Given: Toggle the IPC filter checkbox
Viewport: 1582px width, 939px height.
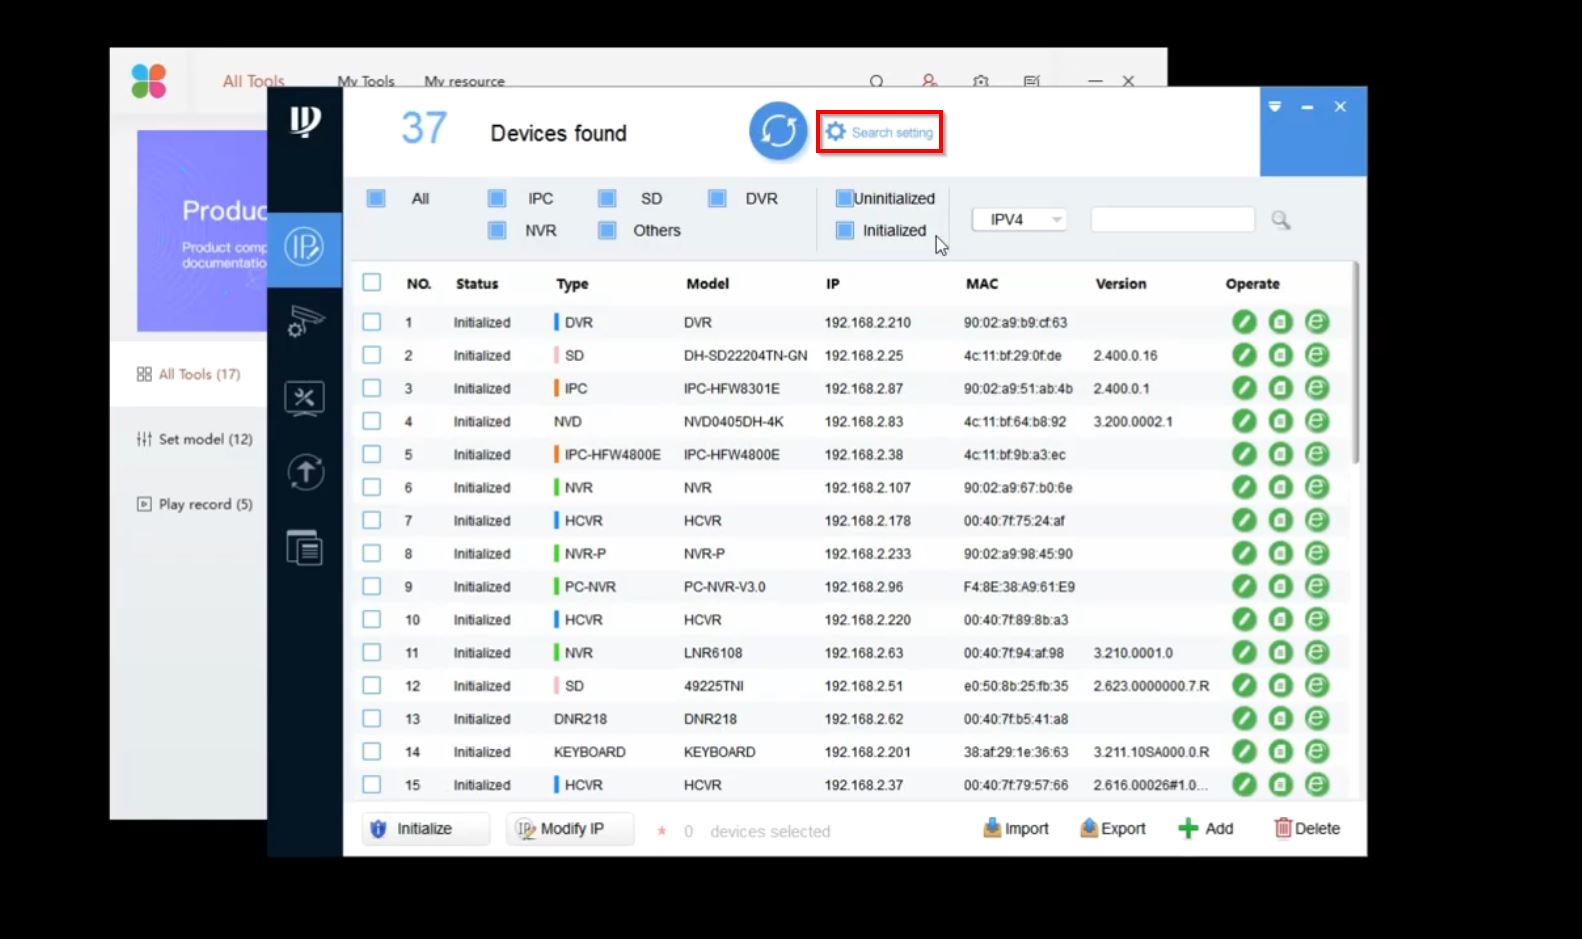Looking at the screenshot, I should tap(497, 198).
